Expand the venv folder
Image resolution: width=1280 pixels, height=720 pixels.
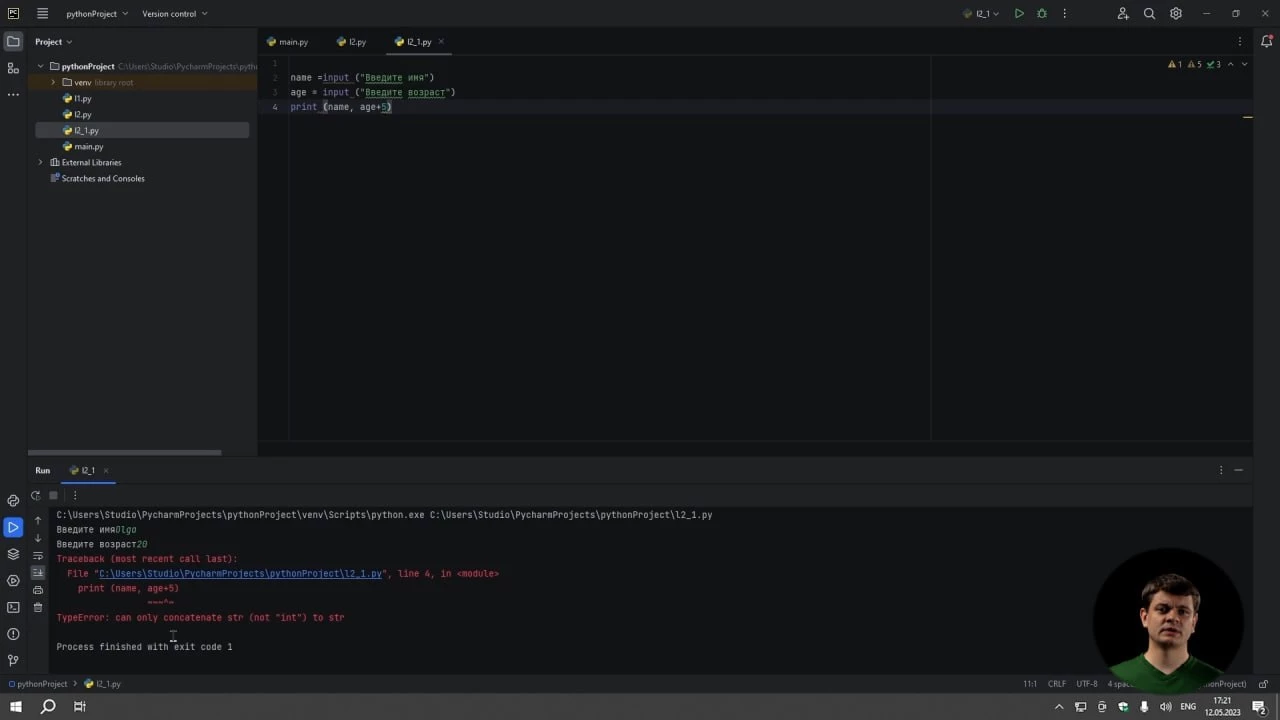[x=53, y=82]
